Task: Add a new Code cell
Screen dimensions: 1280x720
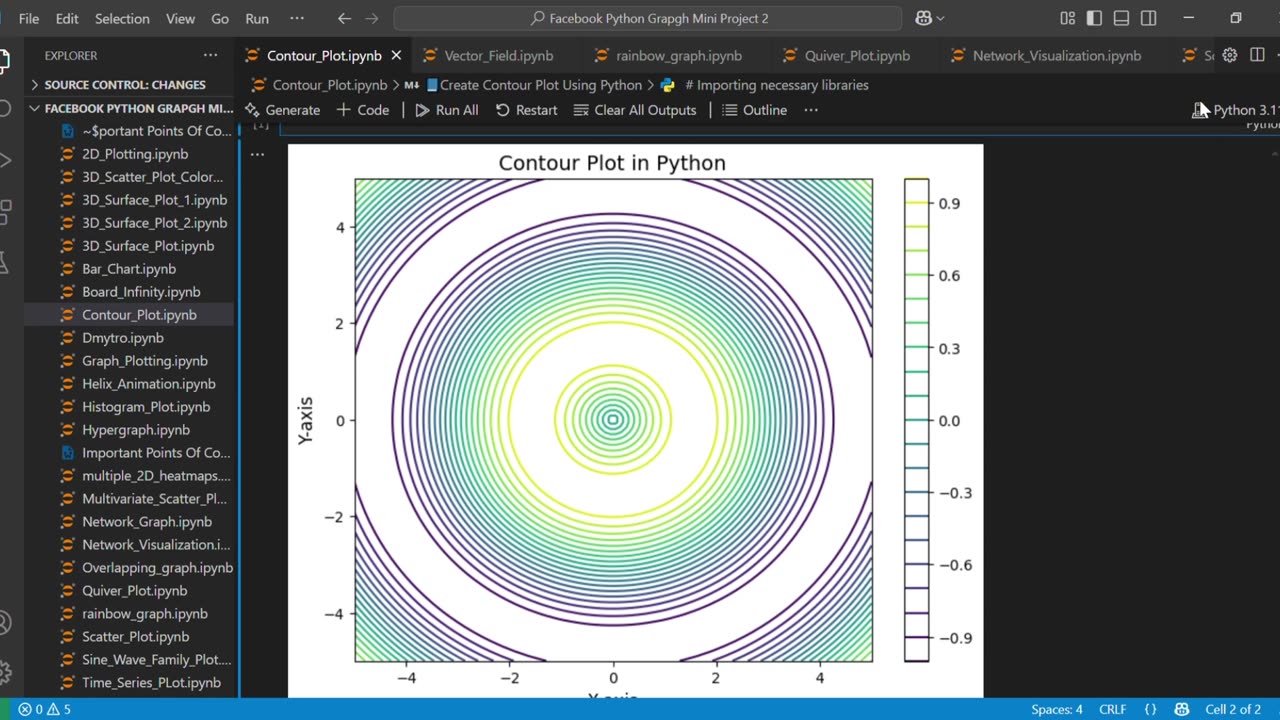Action: tap(363, 110)
